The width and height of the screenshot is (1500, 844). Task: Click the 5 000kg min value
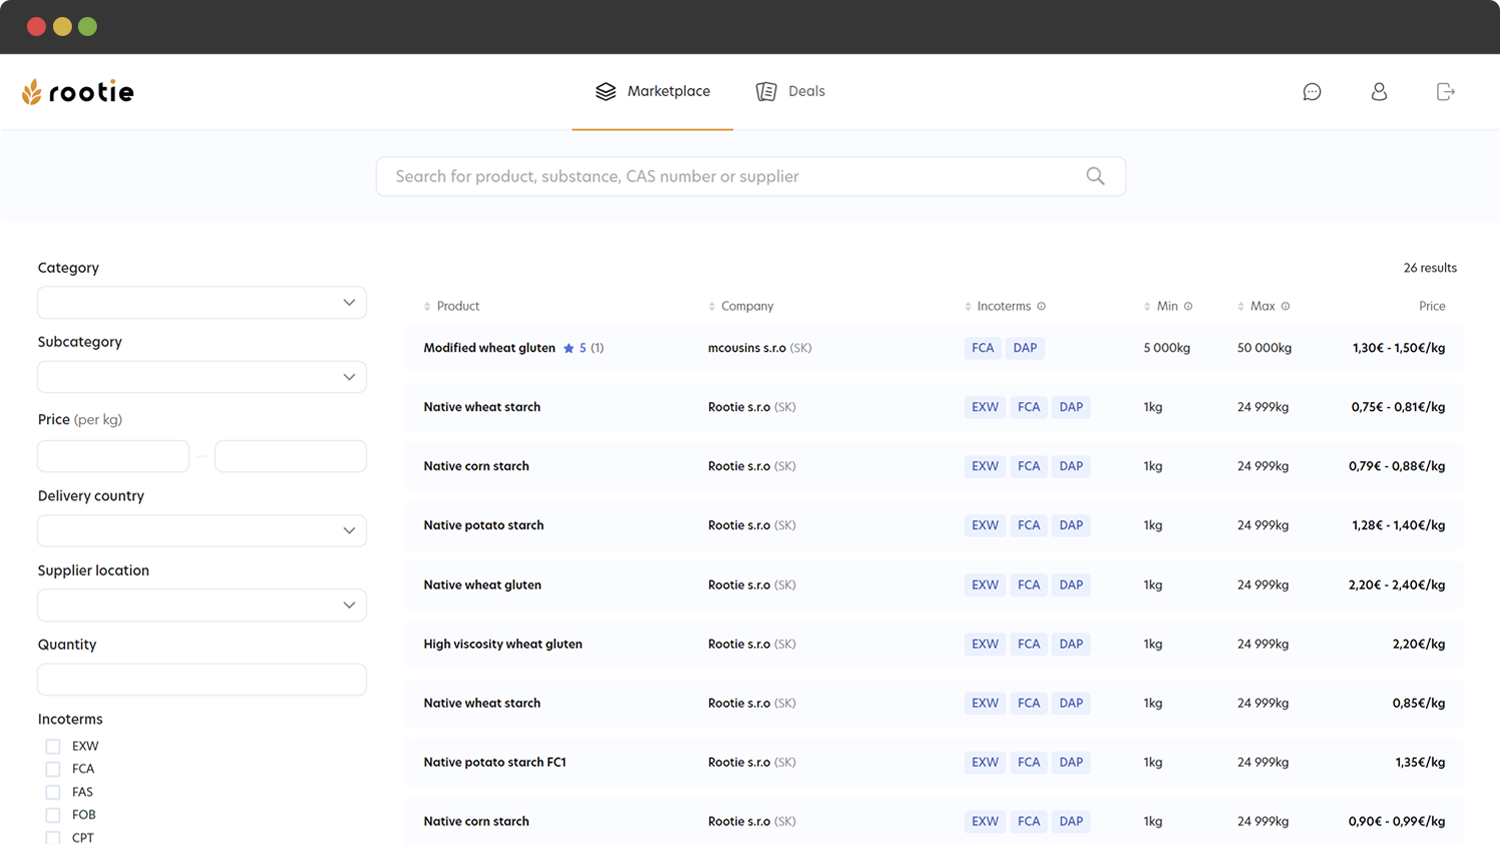tap(1167, 348)
